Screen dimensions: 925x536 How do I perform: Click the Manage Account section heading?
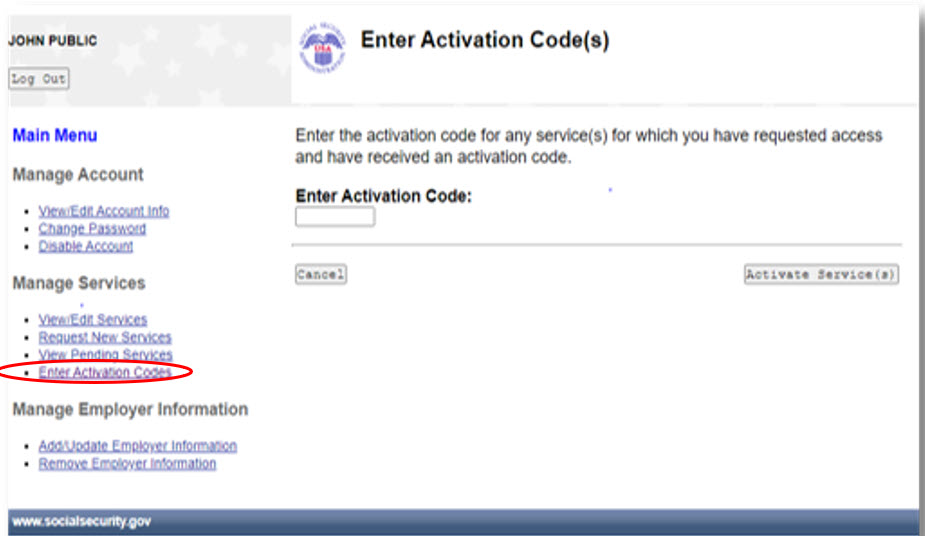[78, 175]
